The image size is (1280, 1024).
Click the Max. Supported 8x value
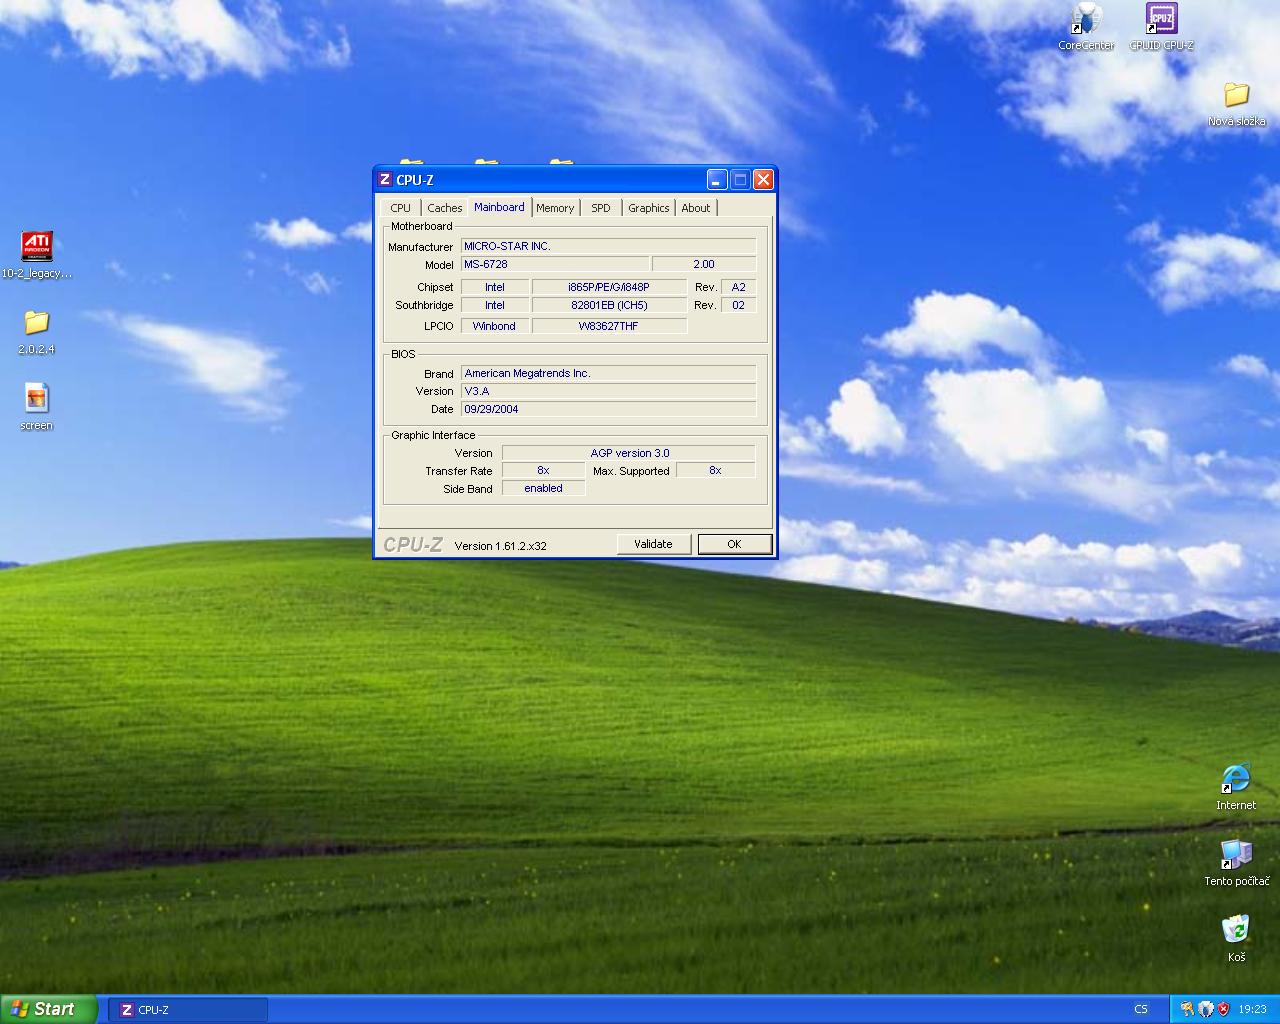[715, 470]
